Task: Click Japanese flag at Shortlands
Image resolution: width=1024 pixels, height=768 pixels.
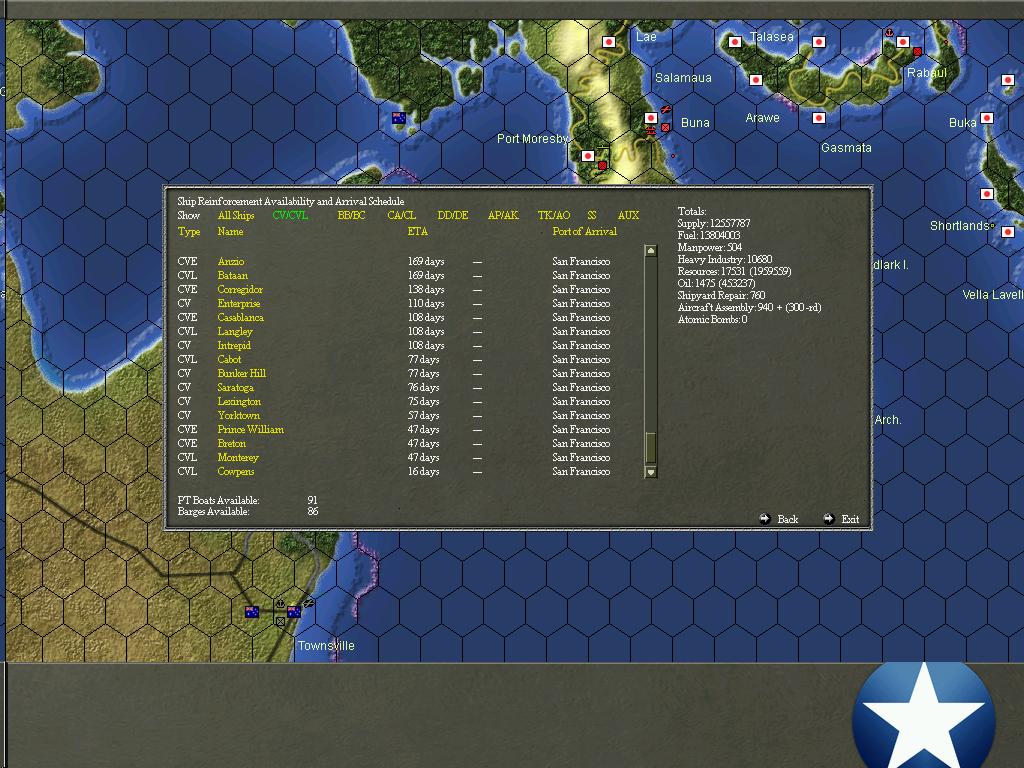Action: click(x=1008, y=232)
